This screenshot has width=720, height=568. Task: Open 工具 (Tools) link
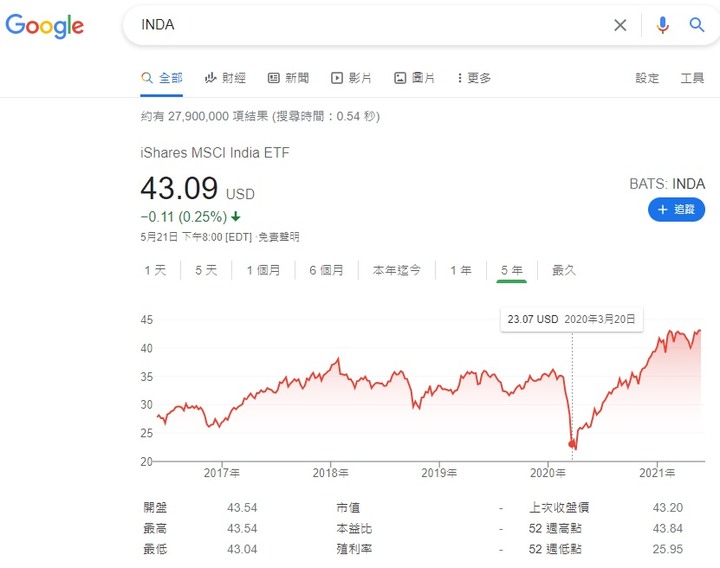coord(692,78)
